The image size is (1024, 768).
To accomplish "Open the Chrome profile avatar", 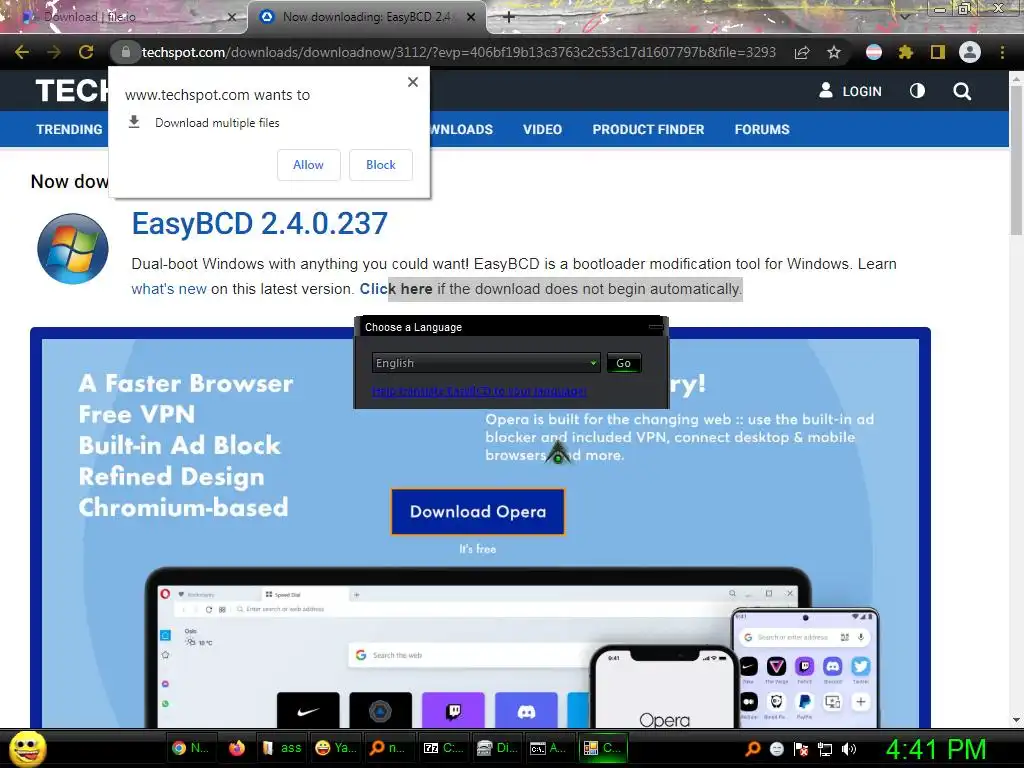I will [x=970, y=52].
